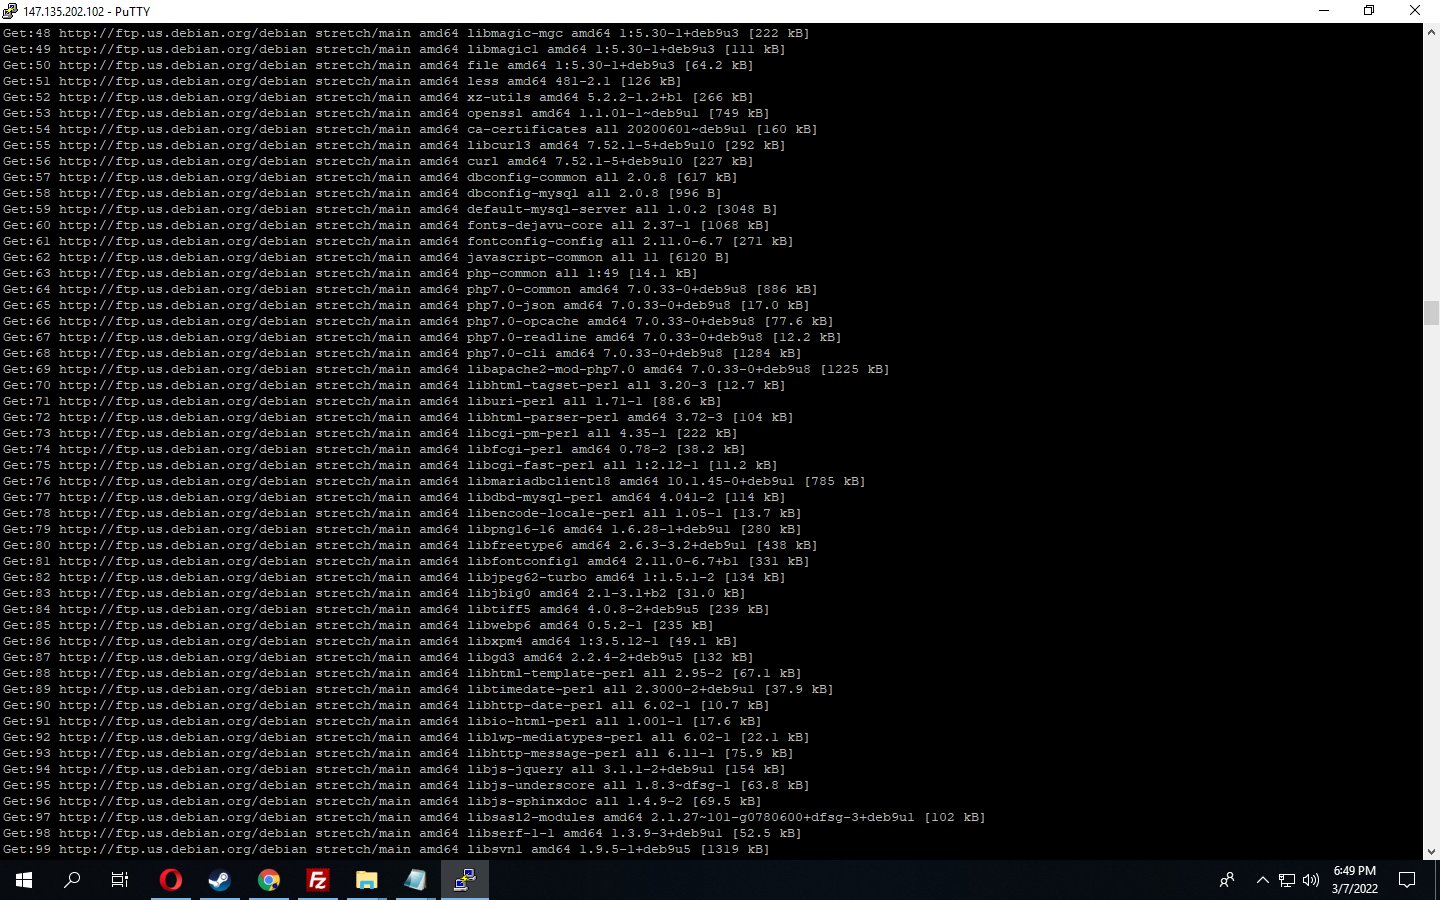The height and width of the screenshot is (900, 1440).
Task: Open Google Chrome from the taskbar
Action: click(268, 880)
